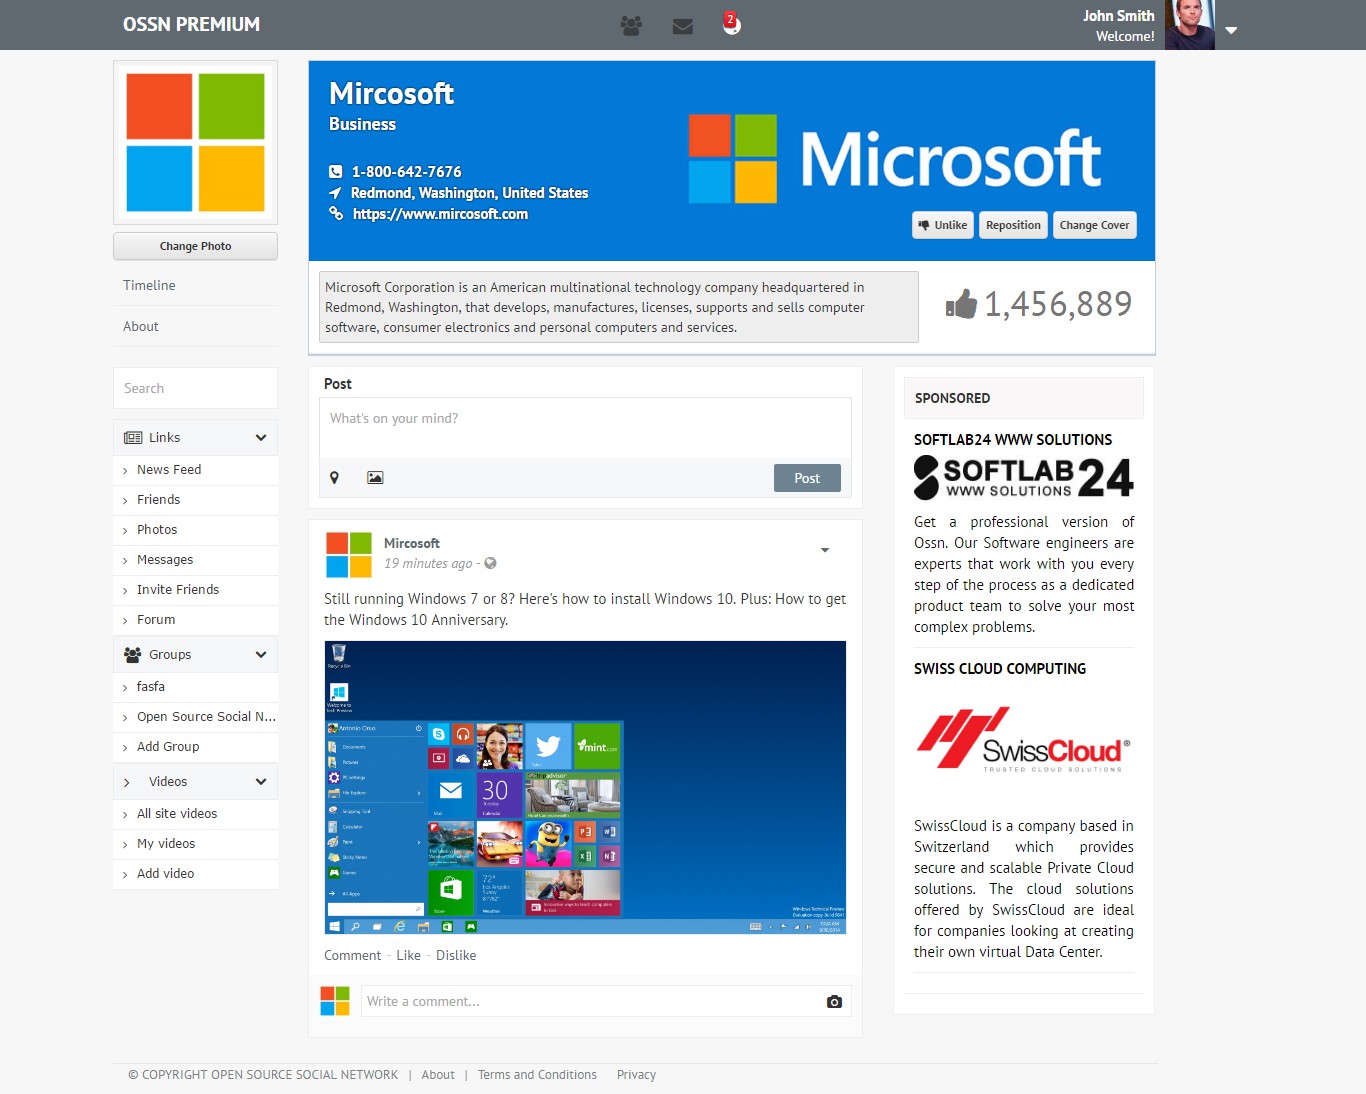Click the location arrow icon beside Redmond
The height and width of the screenshot is (1094, 1366).
[335, 192]
